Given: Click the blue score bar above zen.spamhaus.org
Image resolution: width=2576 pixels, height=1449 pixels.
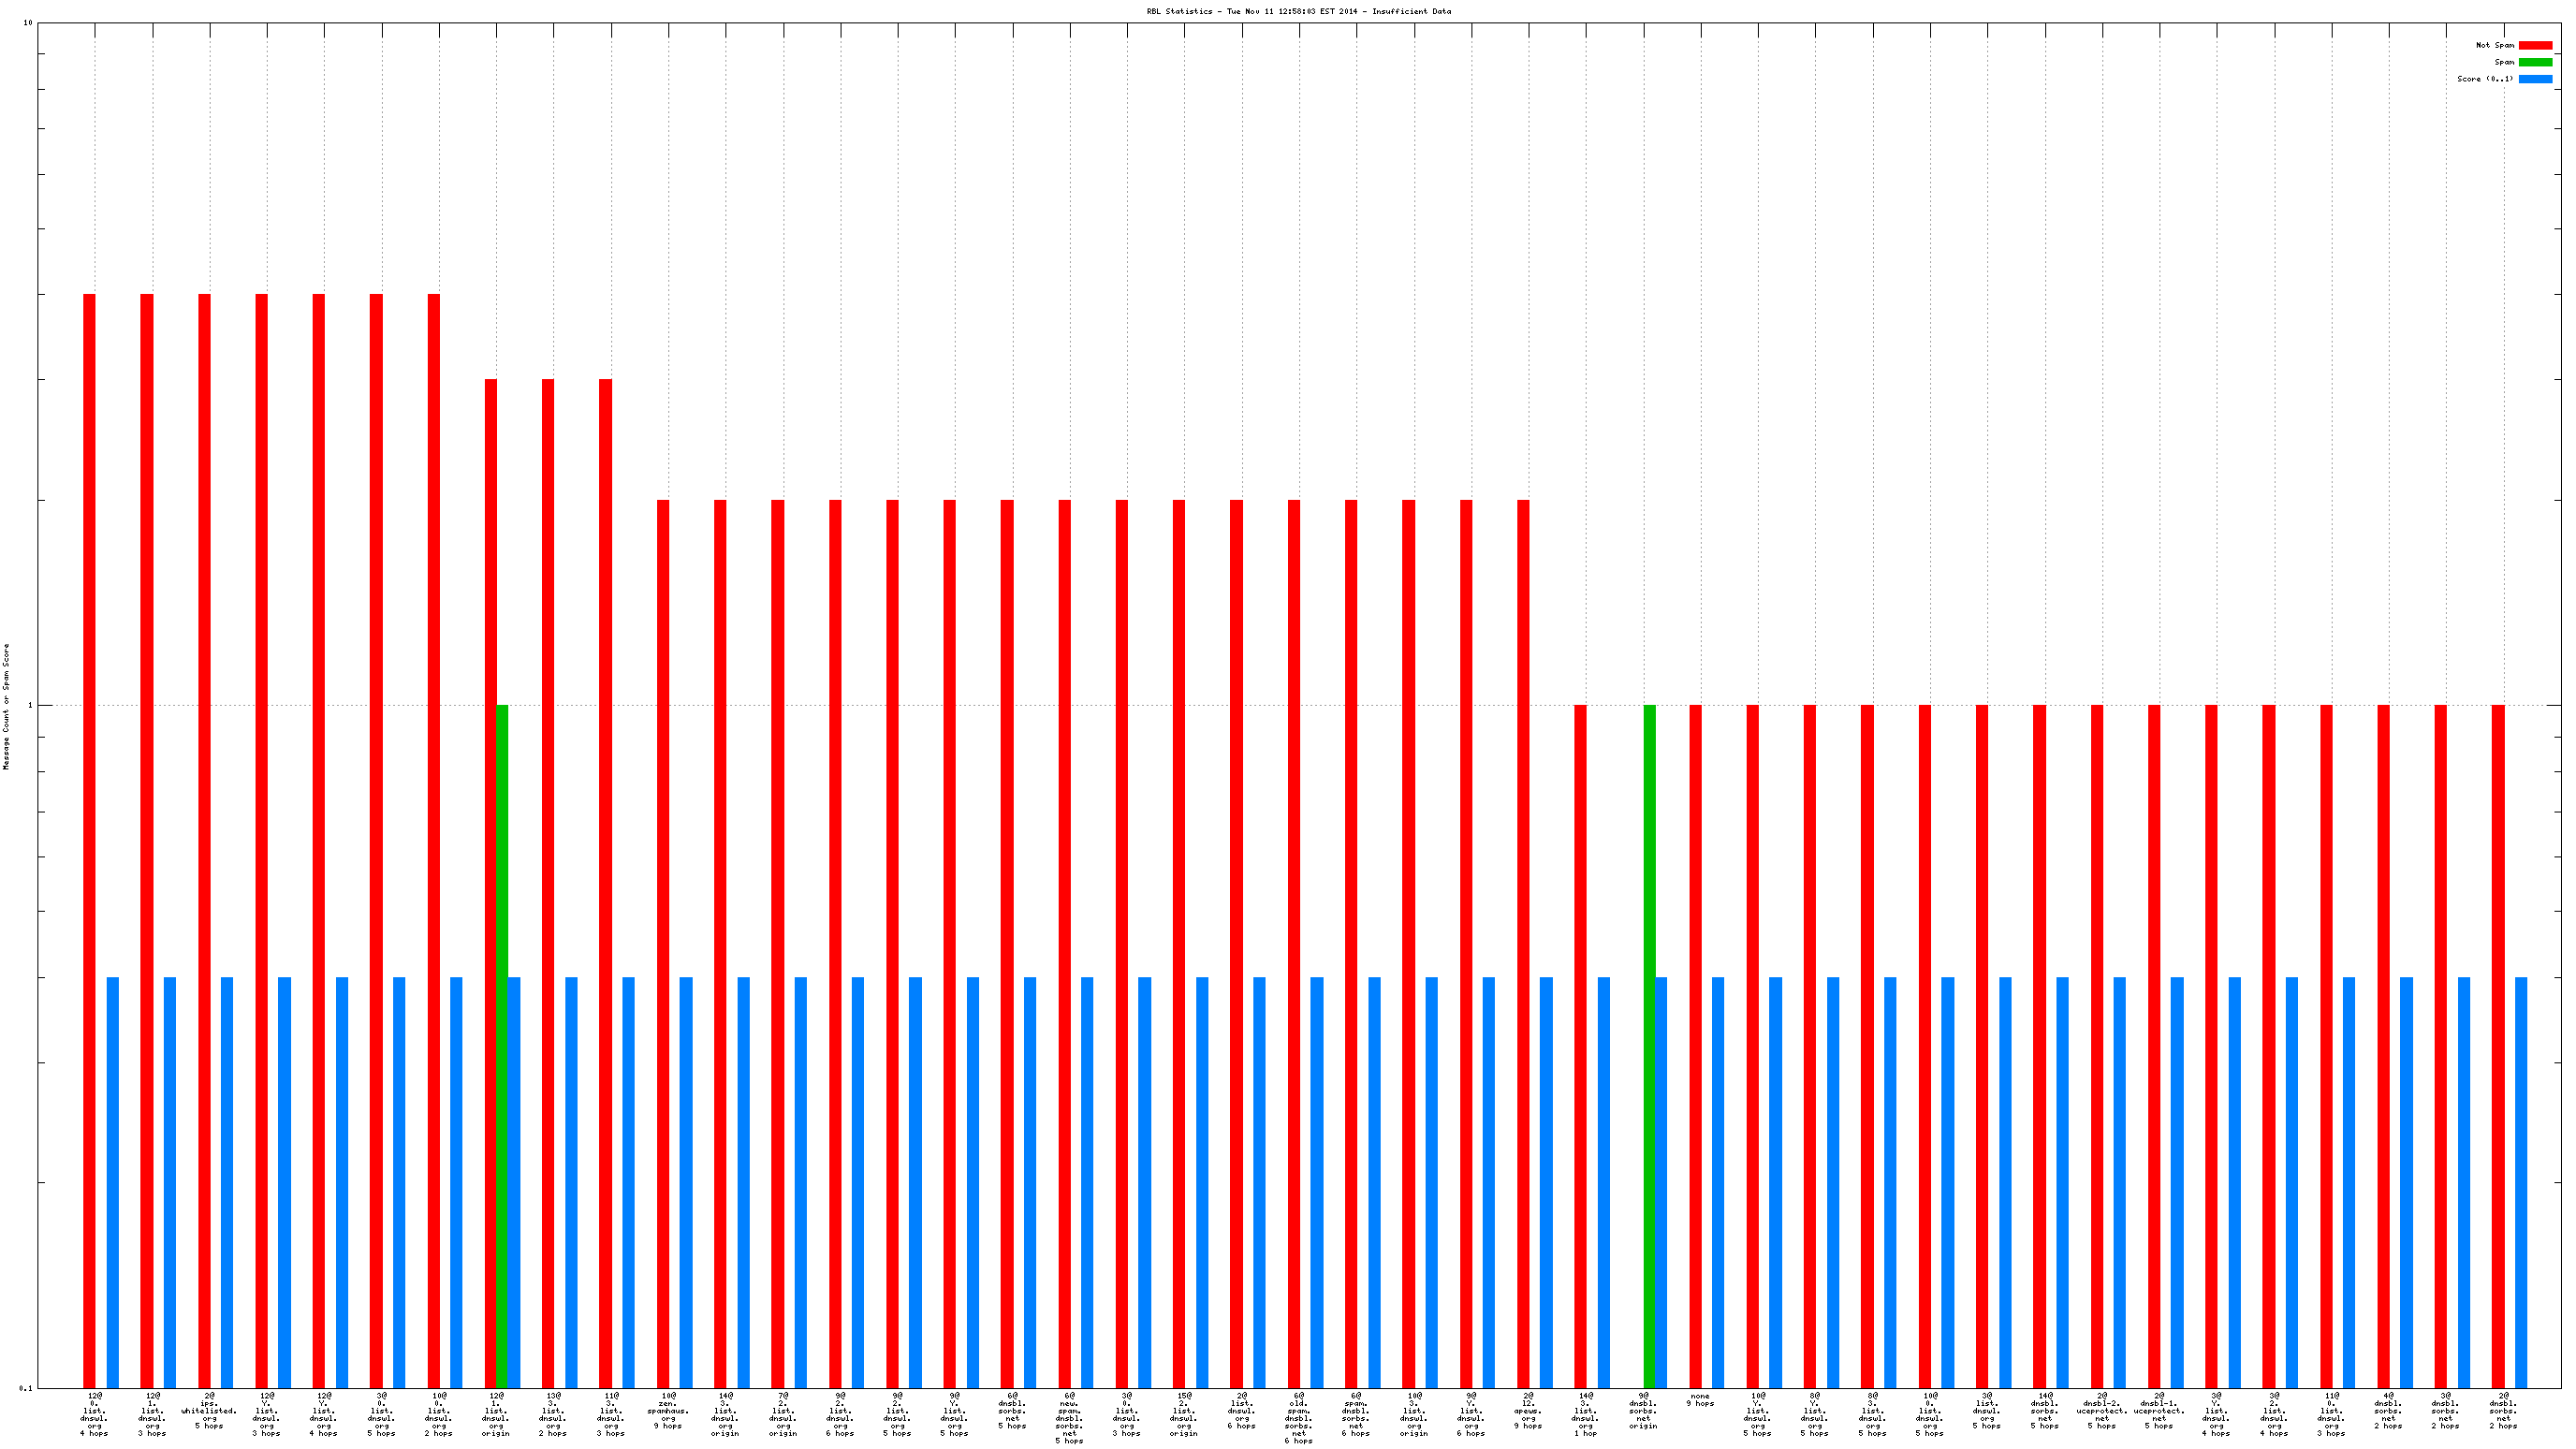Looking at the screenshot, I should 686,1182.
